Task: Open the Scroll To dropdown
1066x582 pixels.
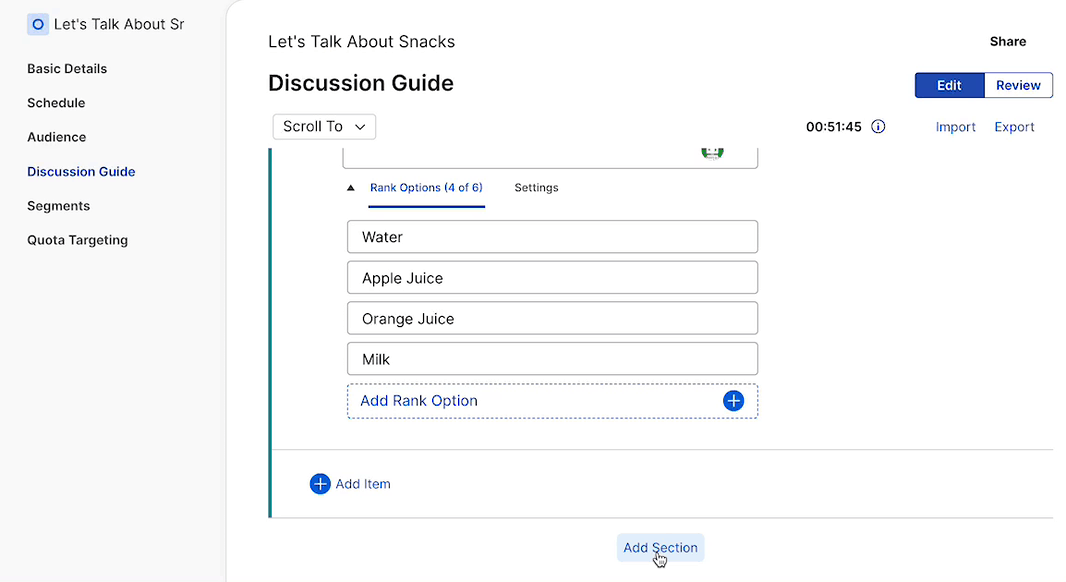Action: [324, 126]
